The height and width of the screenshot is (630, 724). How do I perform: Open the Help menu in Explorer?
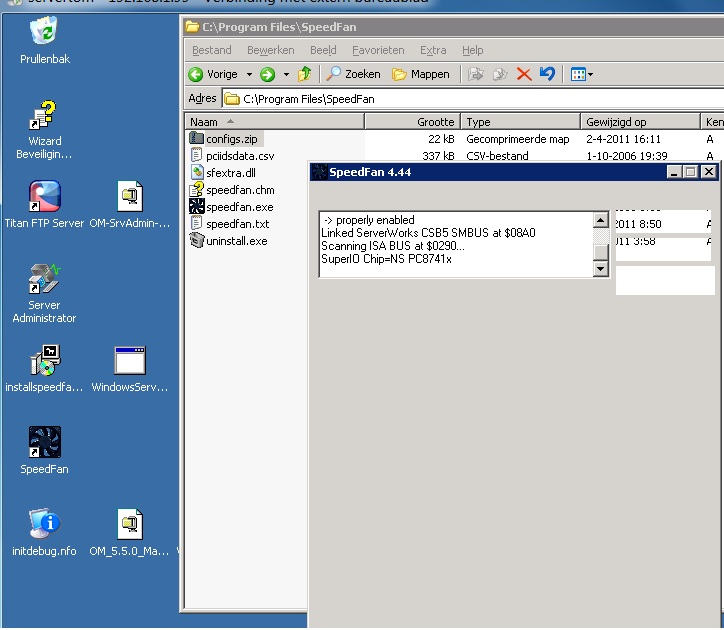473,50
